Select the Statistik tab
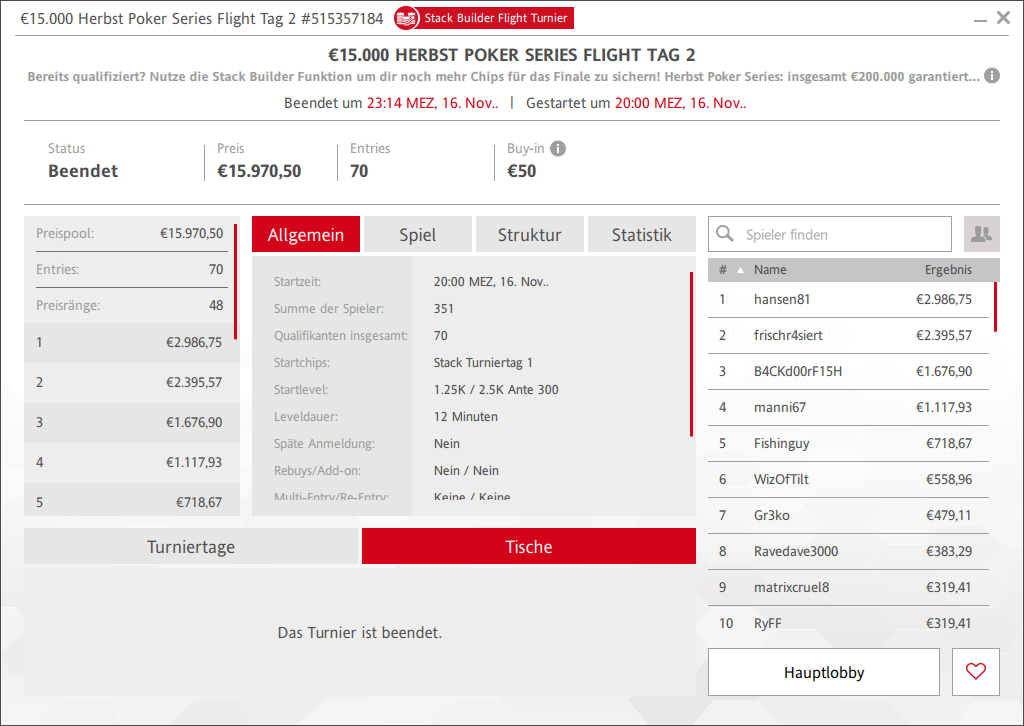This screenshot has width=1024, height=726. click(x=641, y=235)
